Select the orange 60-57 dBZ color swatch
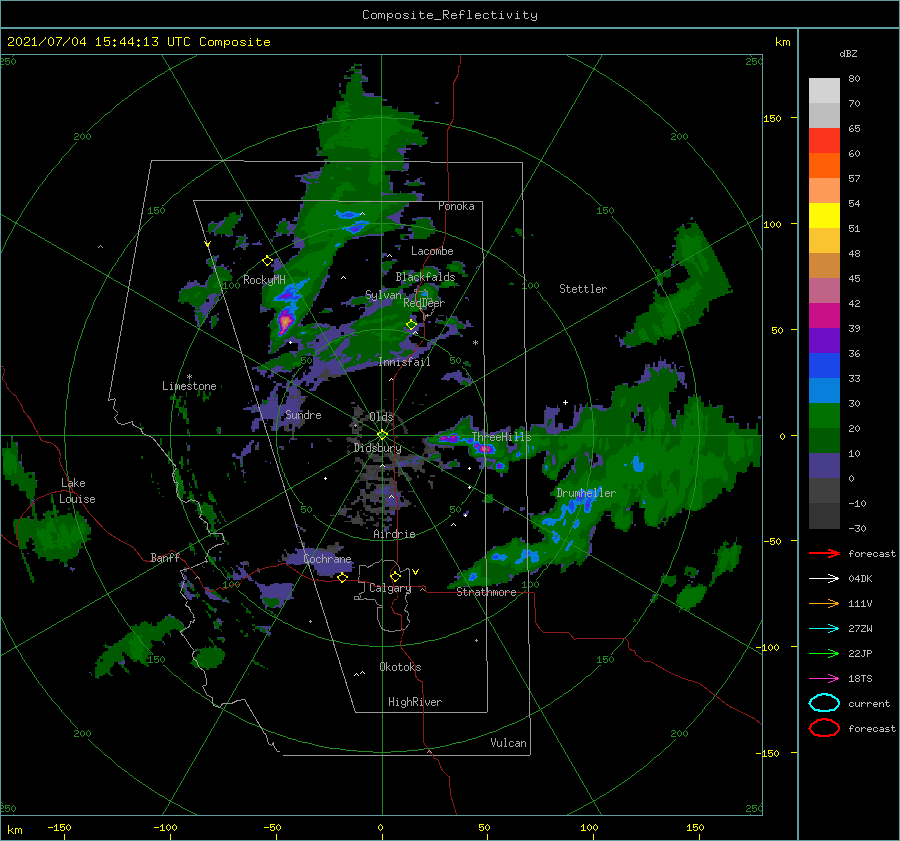 tap(824, 166)
